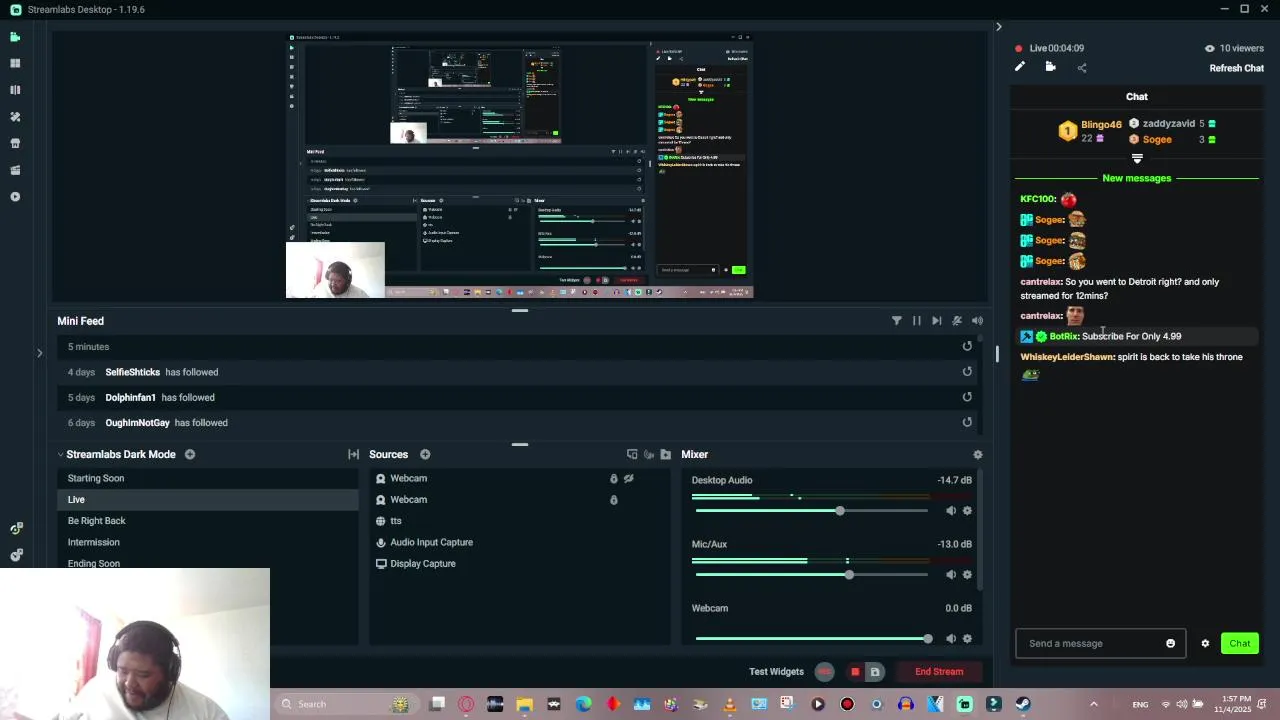Add a source folder

pos(665,454)
